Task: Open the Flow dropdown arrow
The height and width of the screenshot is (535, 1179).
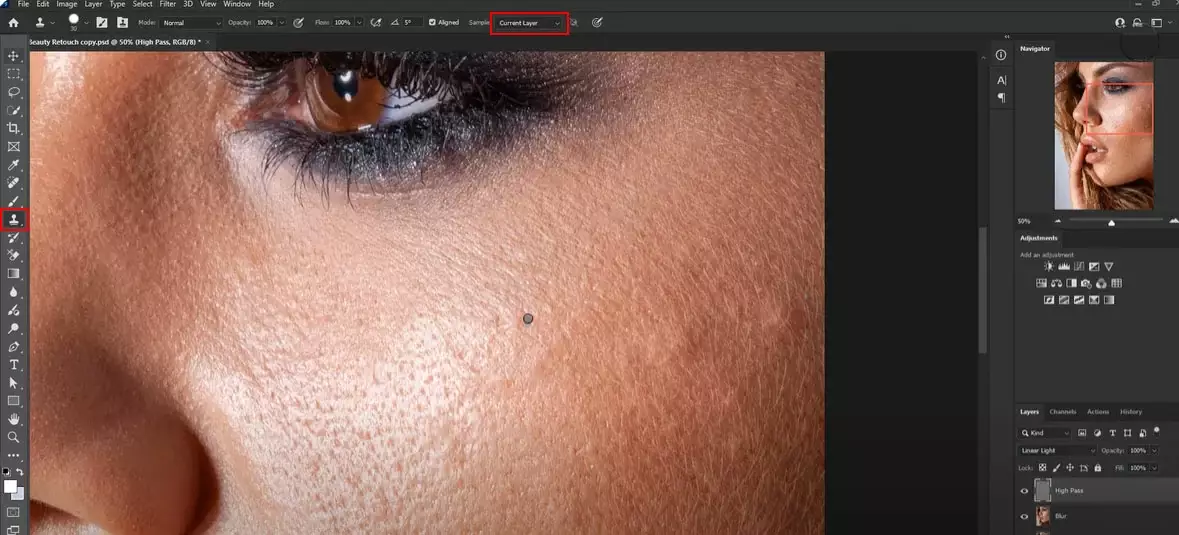Action: coord(359,23)
